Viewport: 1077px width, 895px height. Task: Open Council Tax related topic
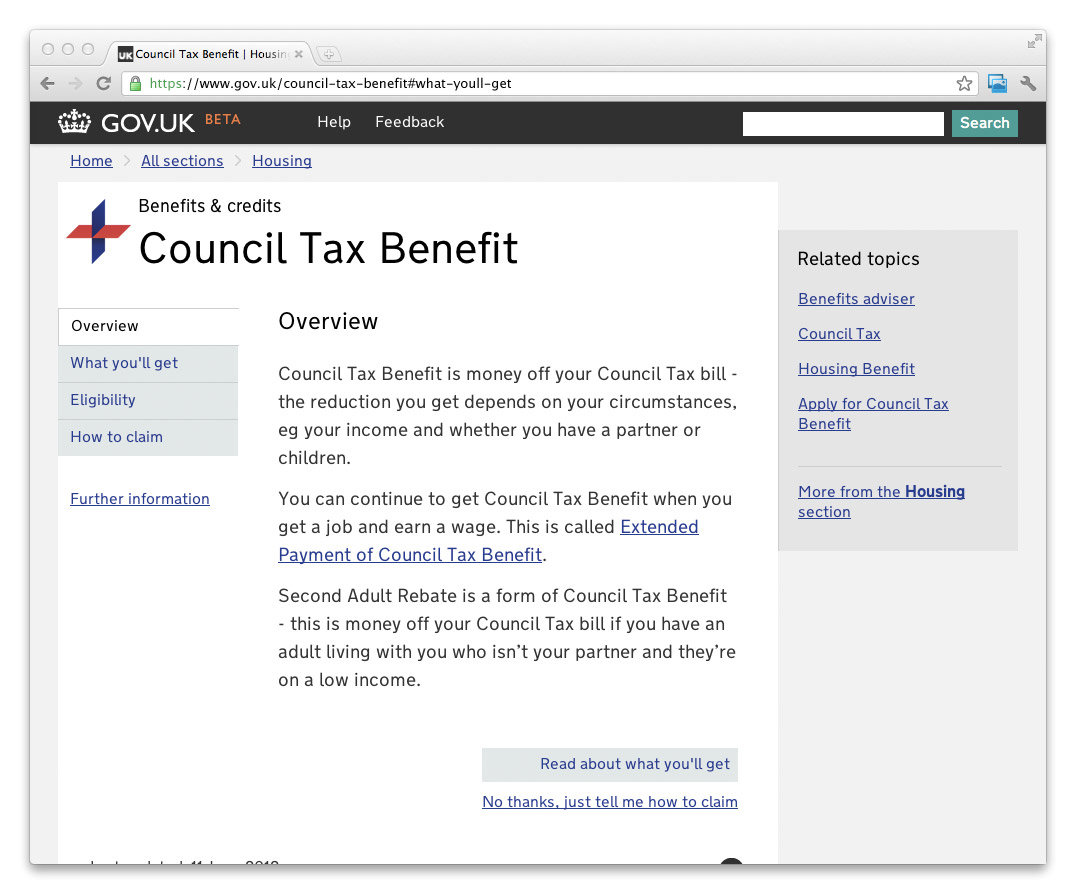[x=839, y=334]
